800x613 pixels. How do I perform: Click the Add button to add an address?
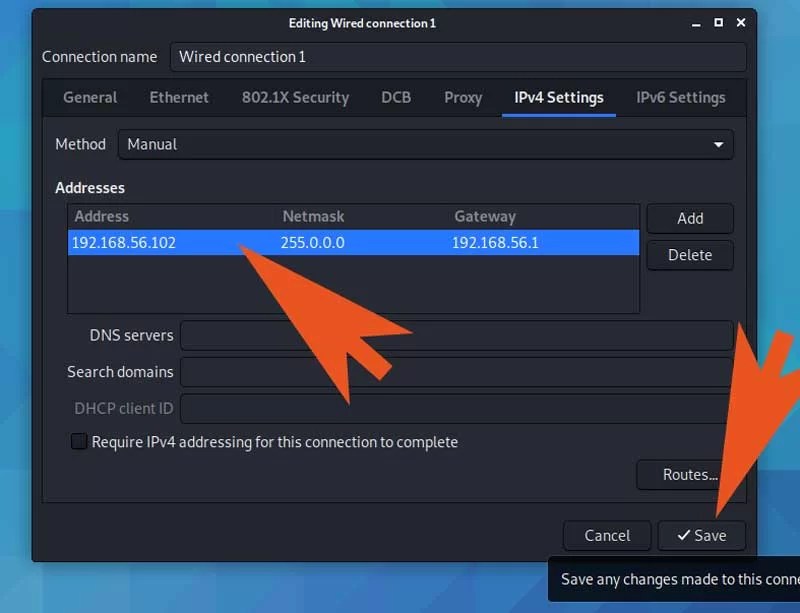point(690,218)
